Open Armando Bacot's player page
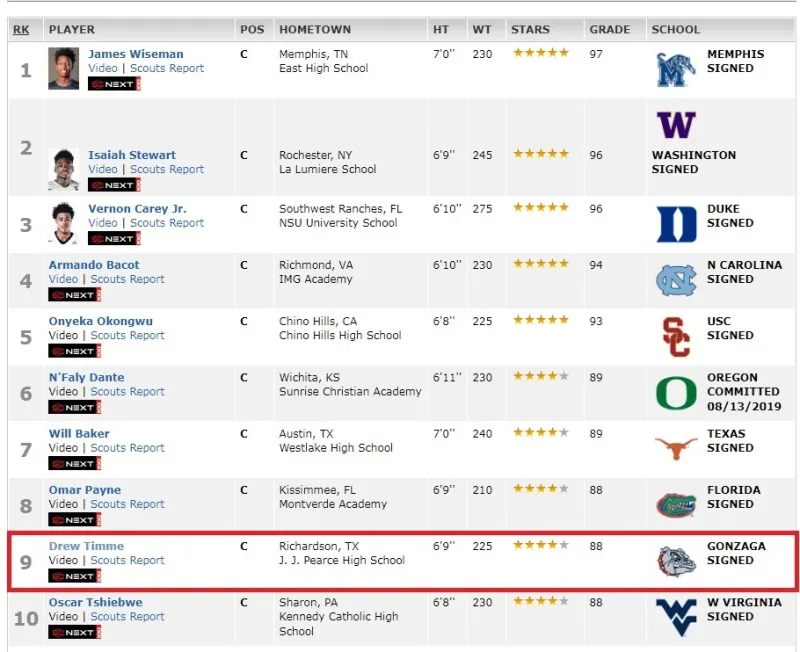Image resolution: width=800 pixels, height=652 pixels. pyautogui.click(x=94, y=265)
